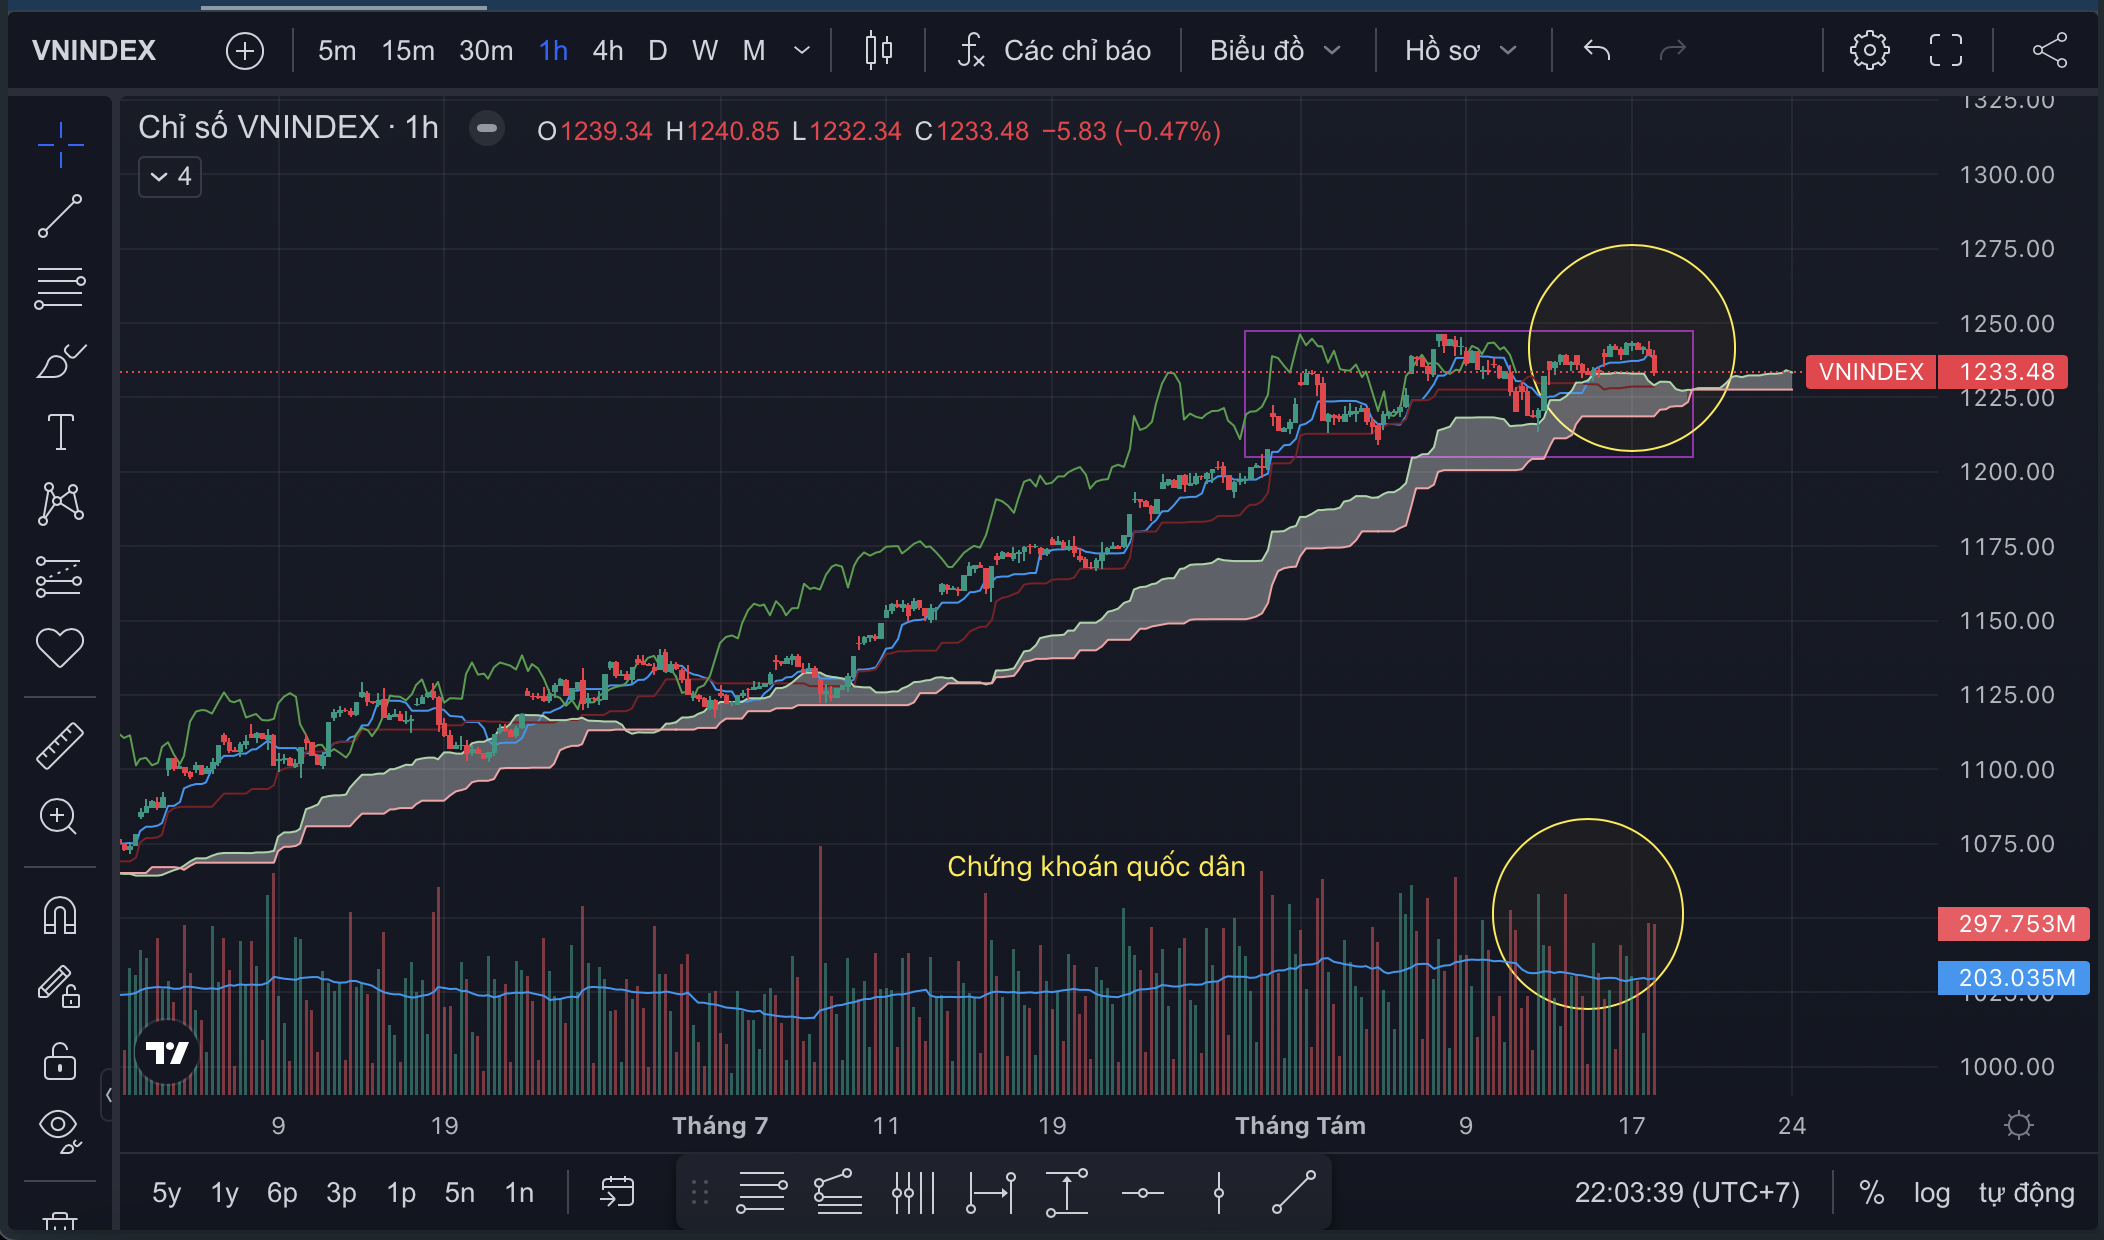Open the chart patterns tool
This screenshot has height=1240, width=2104.
click(60, 503)
